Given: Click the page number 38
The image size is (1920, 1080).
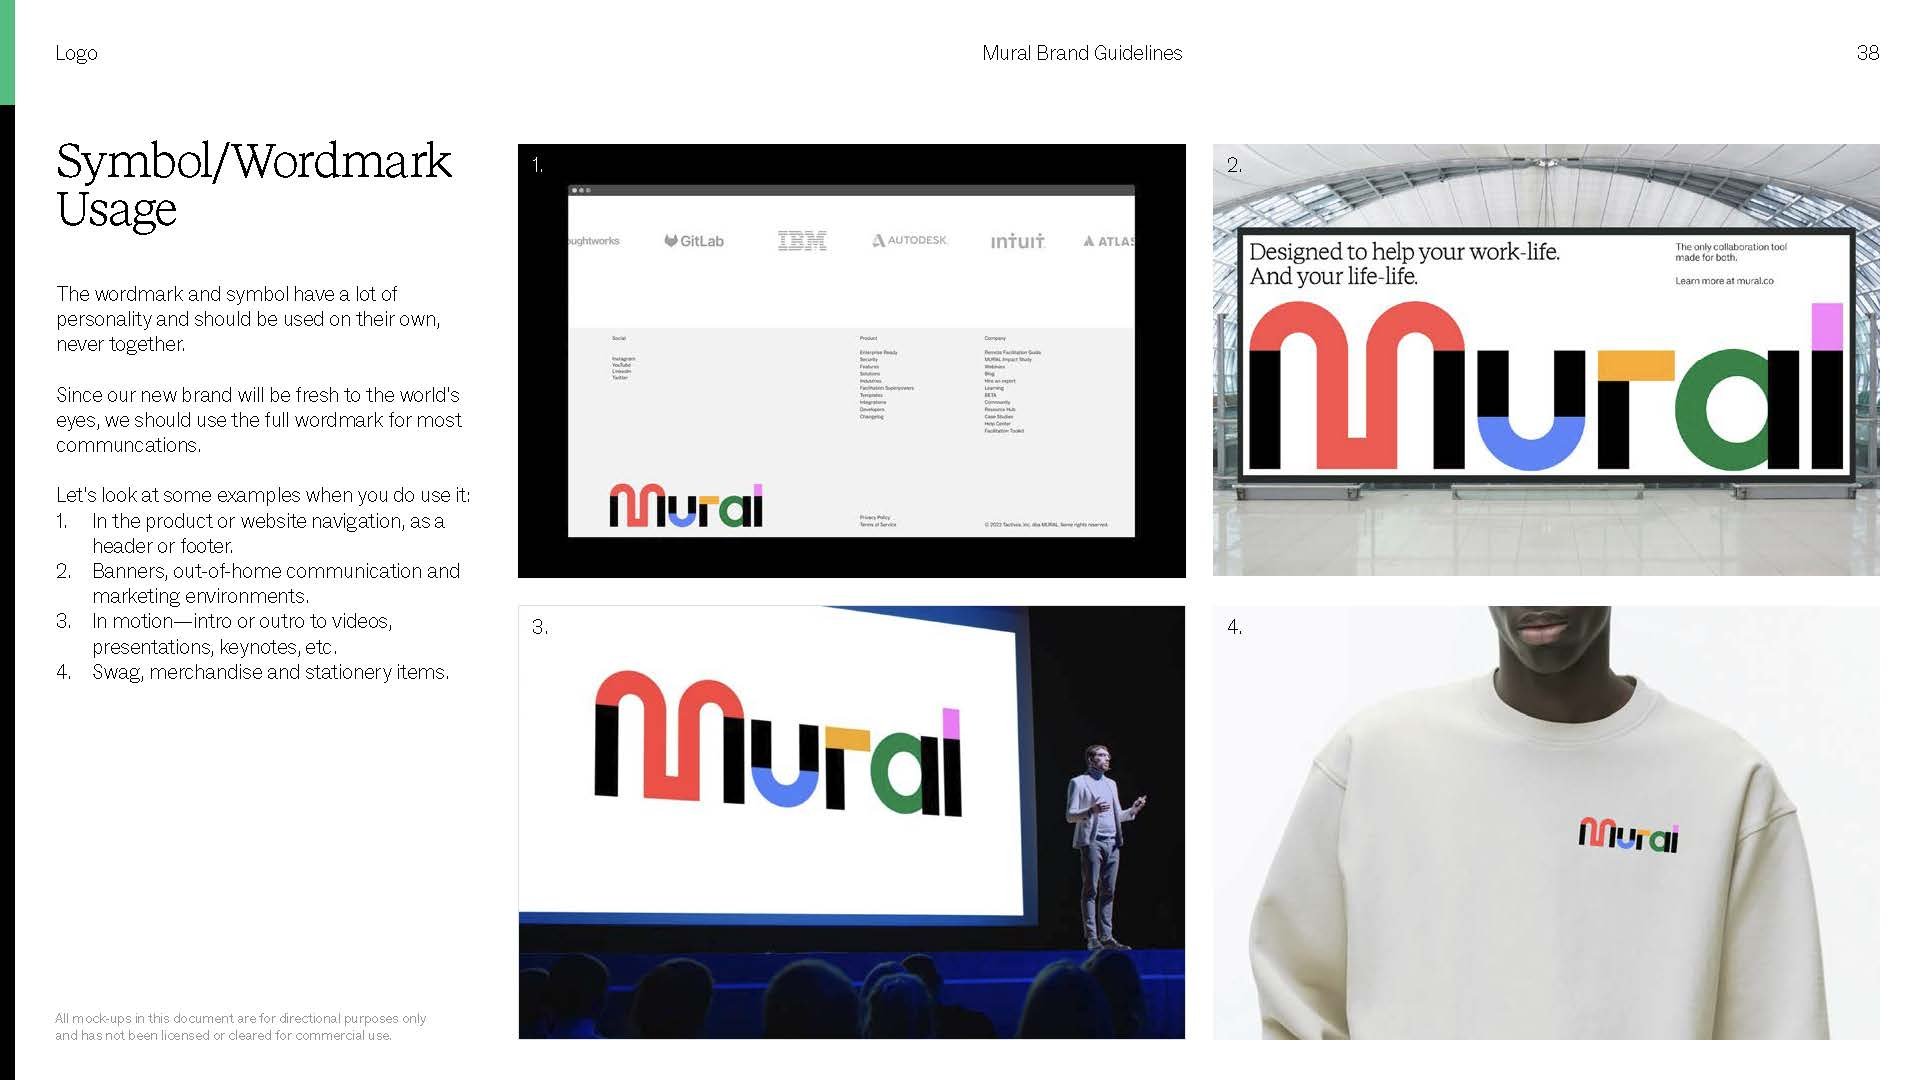Looking at the screenshot, I should click(1867, 53).
